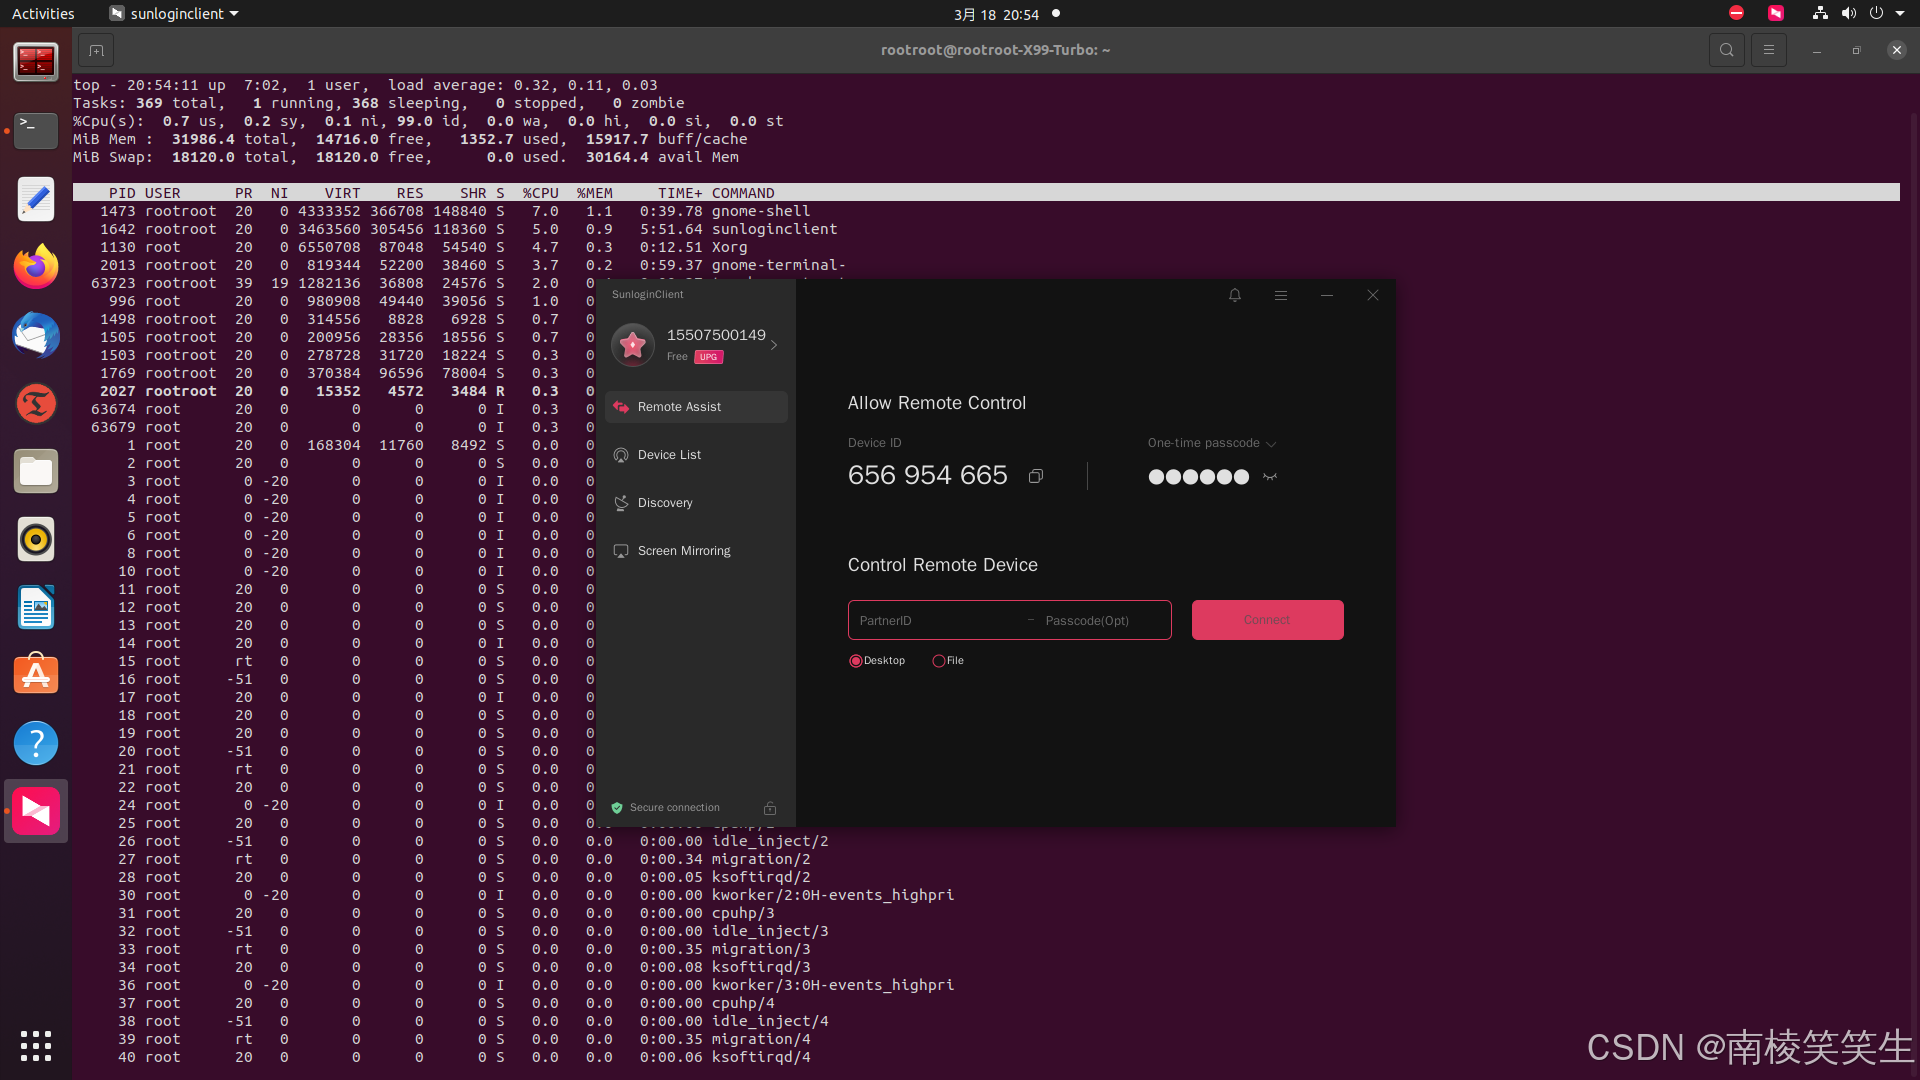Open Discovery in the sidebar
The image size is (1920, 1080).
(696, 503)
